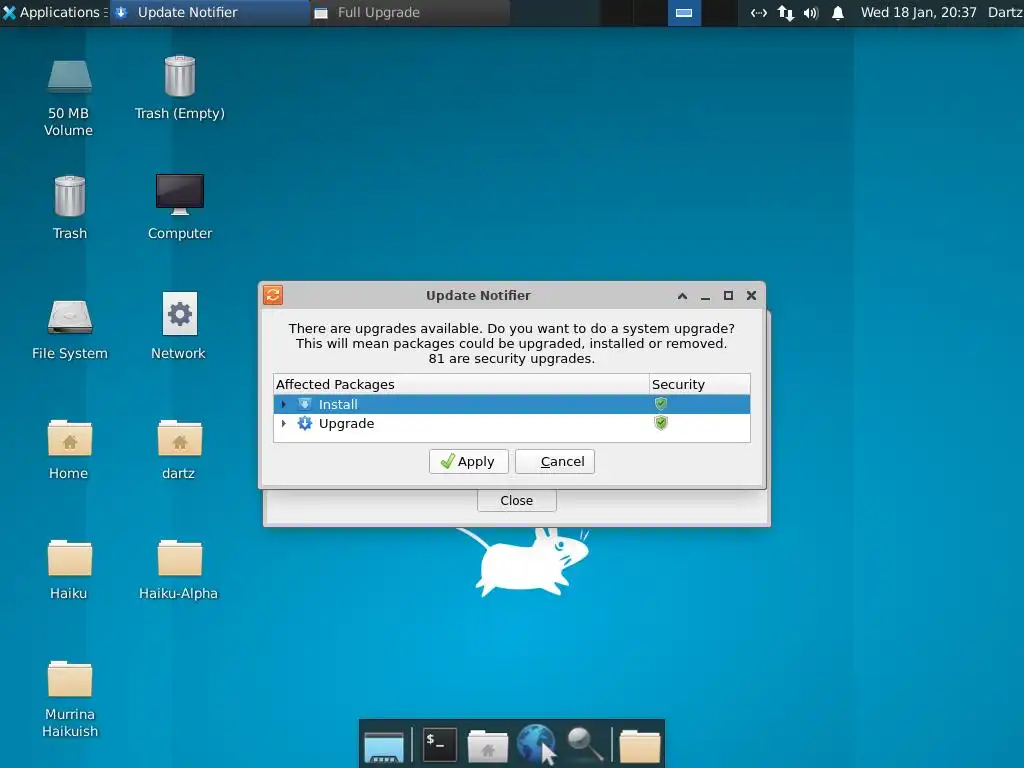Launch the web browser globe dock icon
The height and width of the screenshot is (768, 1024).
click(536, 744)
